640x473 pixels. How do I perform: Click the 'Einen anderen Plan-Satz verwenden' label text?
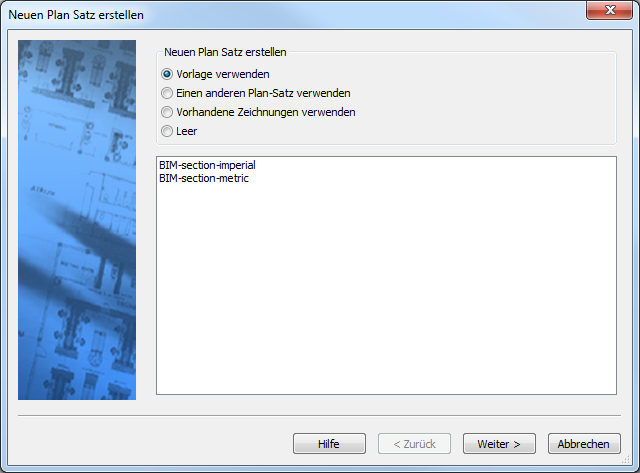tap(263, 93)
